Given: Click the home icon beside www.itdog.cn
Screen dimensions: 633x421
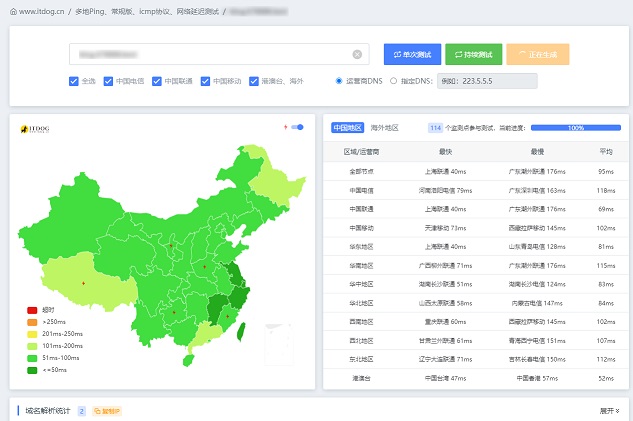Looking at the screenshot, I should (13, 12).
